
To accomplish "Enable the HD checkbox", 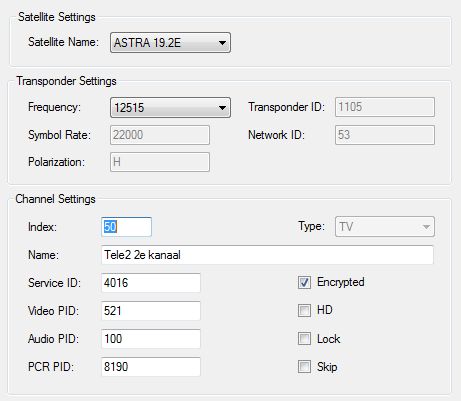I will [x=304, y=310].
